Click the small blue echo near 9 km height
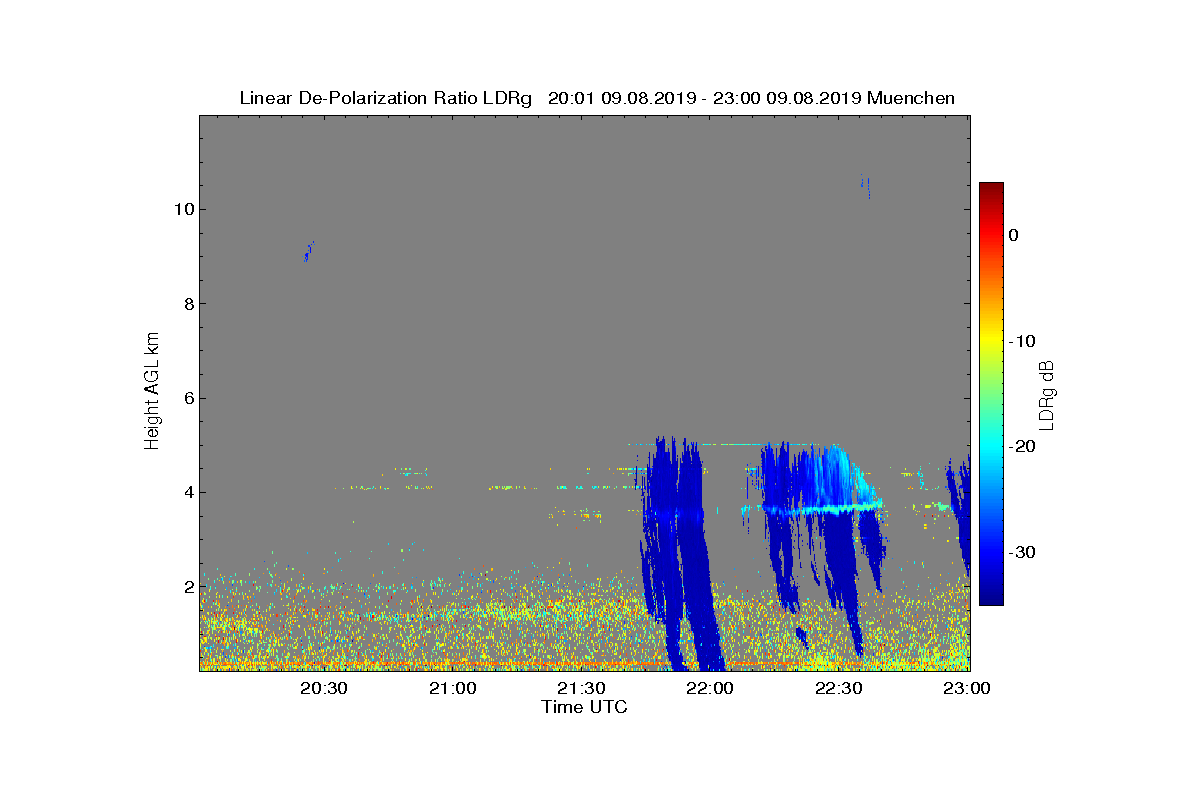 (x=309, y=251)
